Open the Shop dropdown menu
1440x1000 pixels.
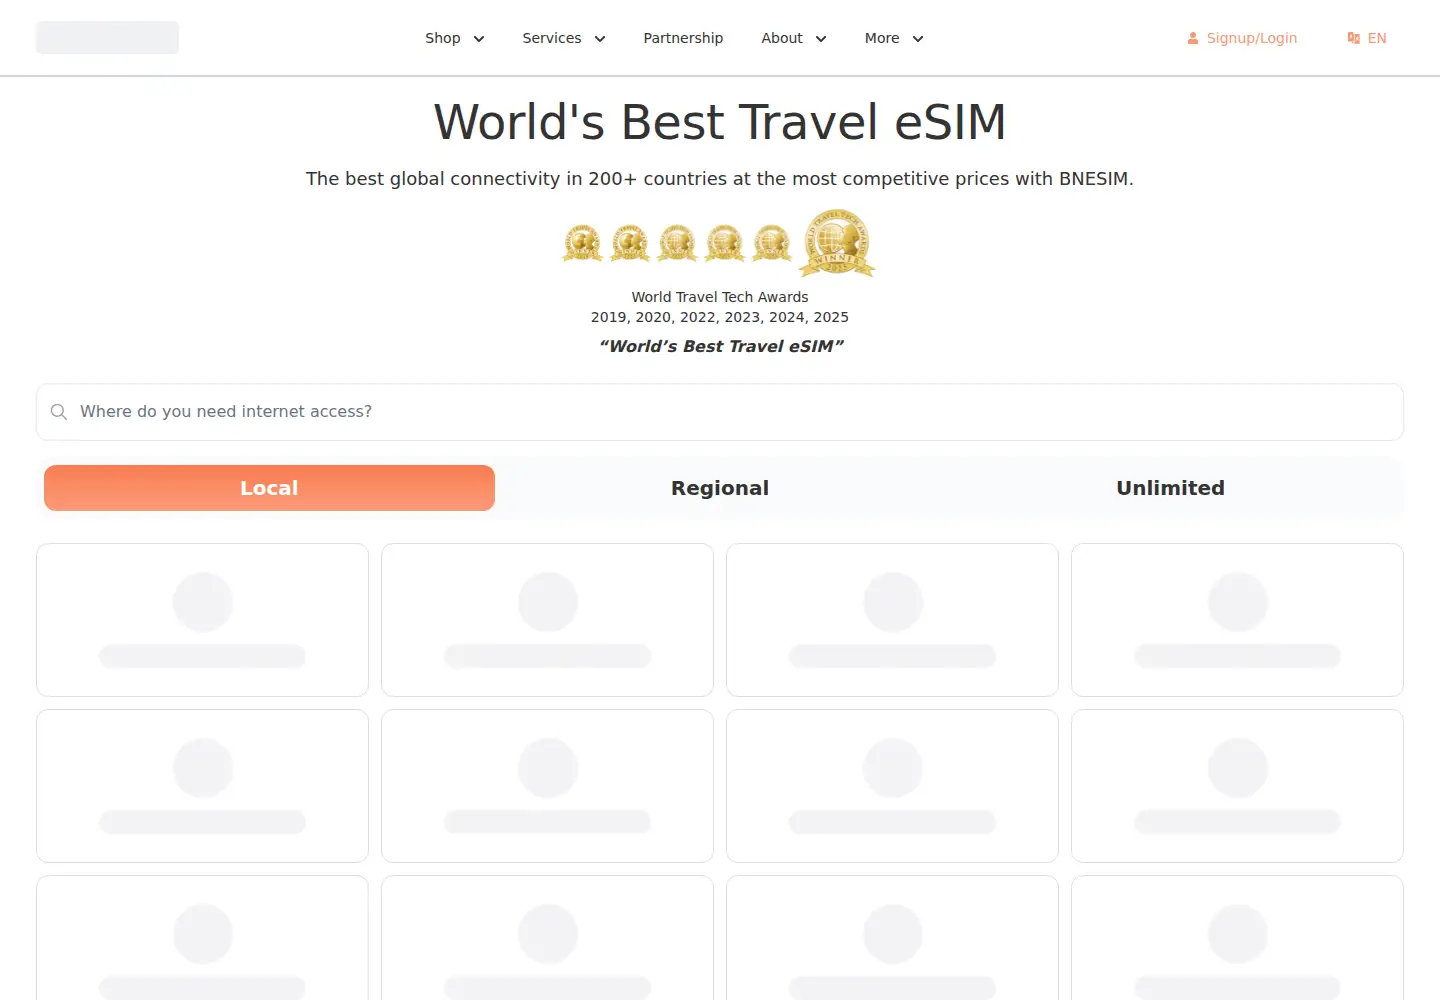[454, 38]
